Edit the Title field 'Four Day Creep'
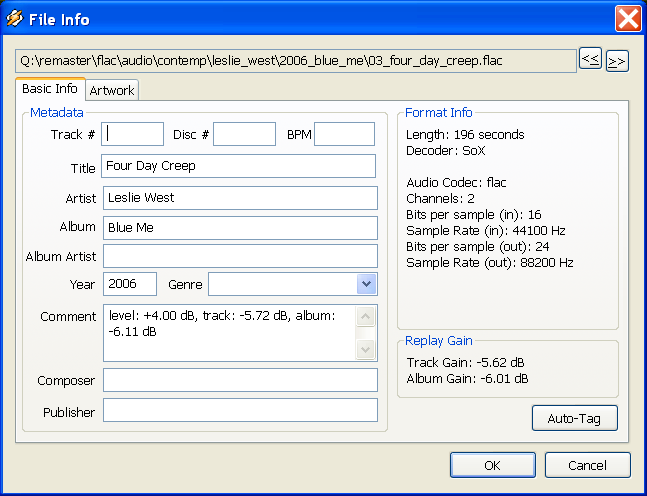647x496 pixels. point(239,166)
